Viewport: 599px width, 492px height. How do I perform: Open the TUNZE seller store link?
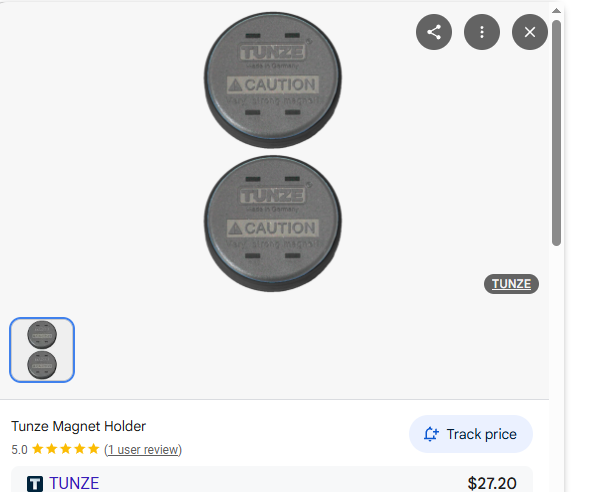pos(74,483)
